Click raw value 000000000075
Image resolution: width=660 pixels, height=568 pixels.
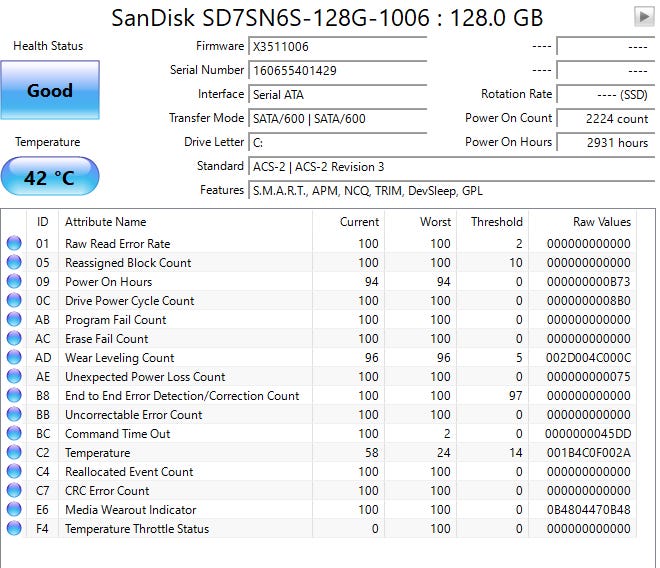[x=588, y=376]
